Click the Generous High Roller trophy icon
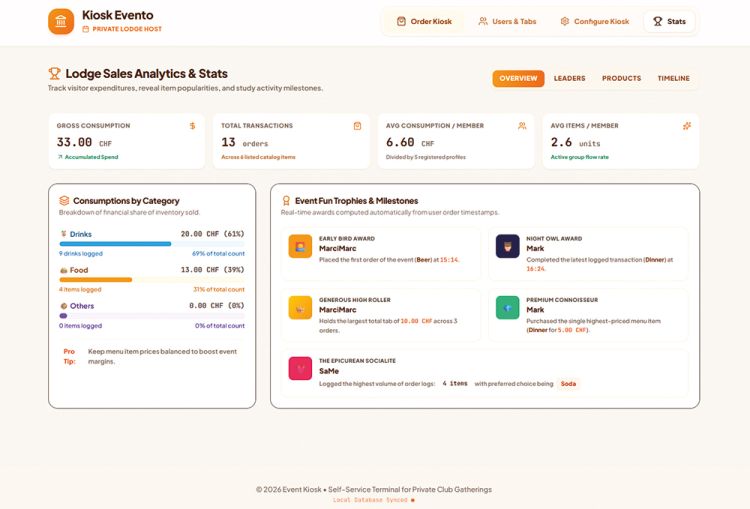The width and height of the screenshot is (750, 509). (300, 308)
